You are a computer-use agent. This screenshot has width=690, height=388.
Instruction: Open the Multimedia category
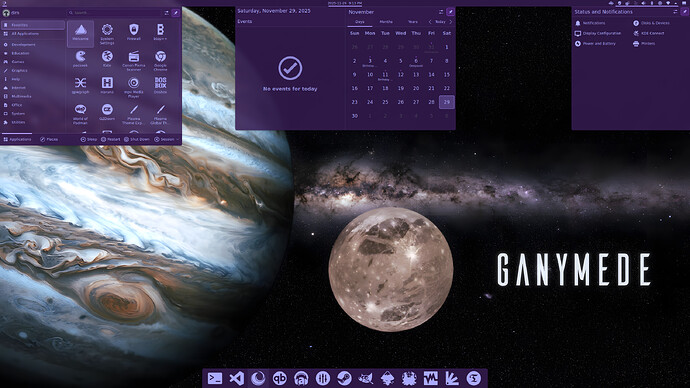(33, 96)
